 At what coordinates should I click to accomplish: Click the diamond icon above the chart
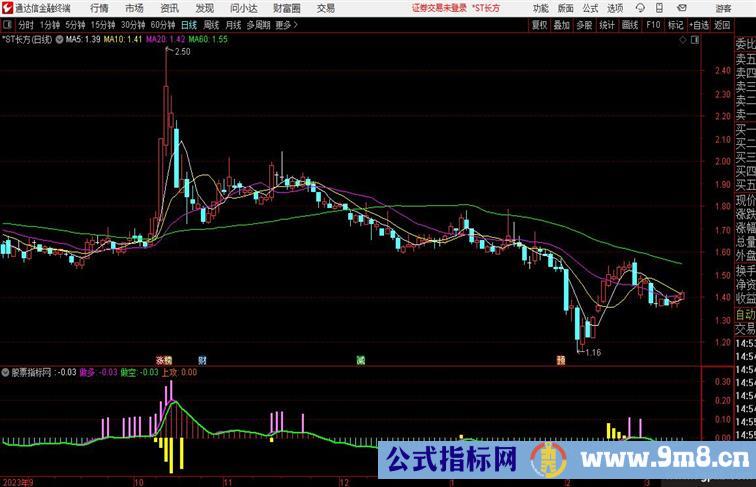coord(682,40)
